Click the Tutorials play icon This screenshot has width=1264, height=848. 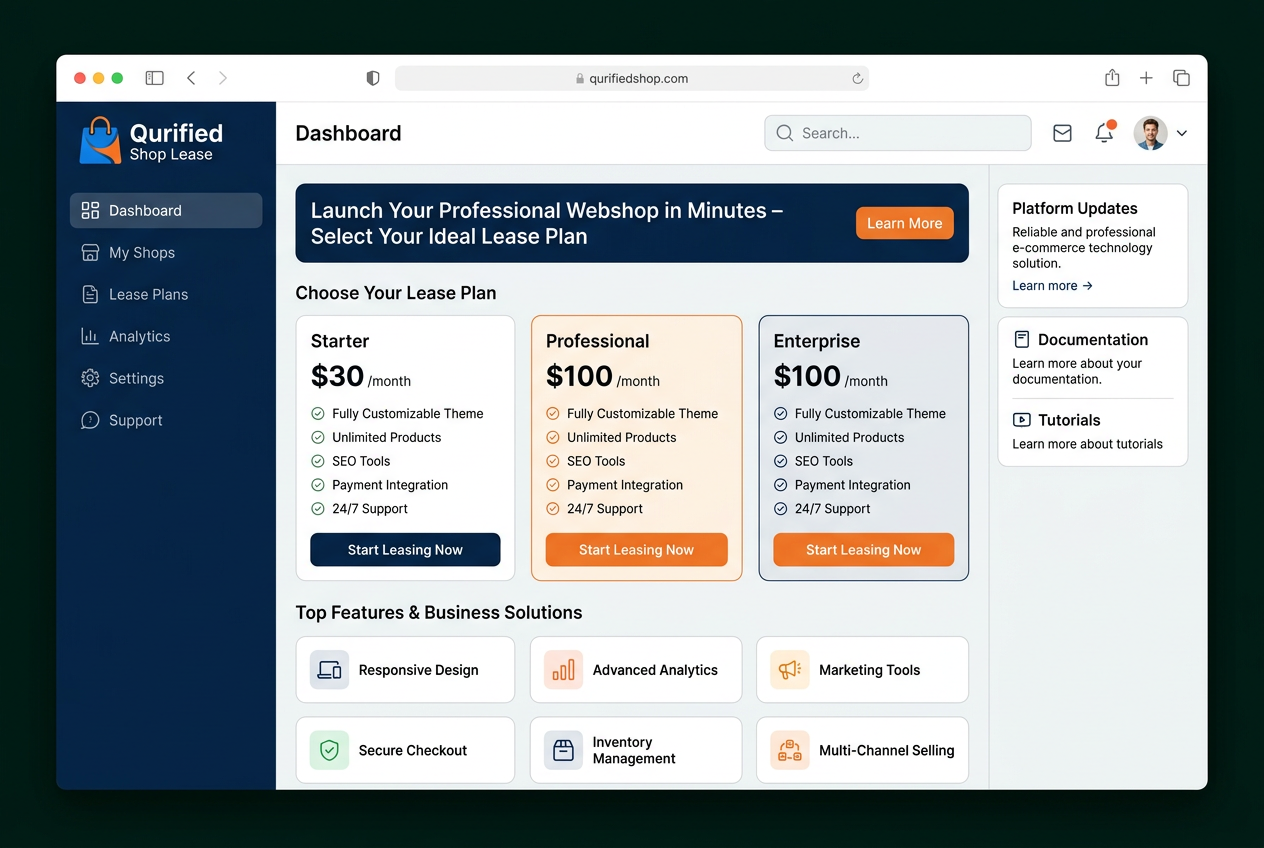pyautogui.click(x=1021, y=420)
